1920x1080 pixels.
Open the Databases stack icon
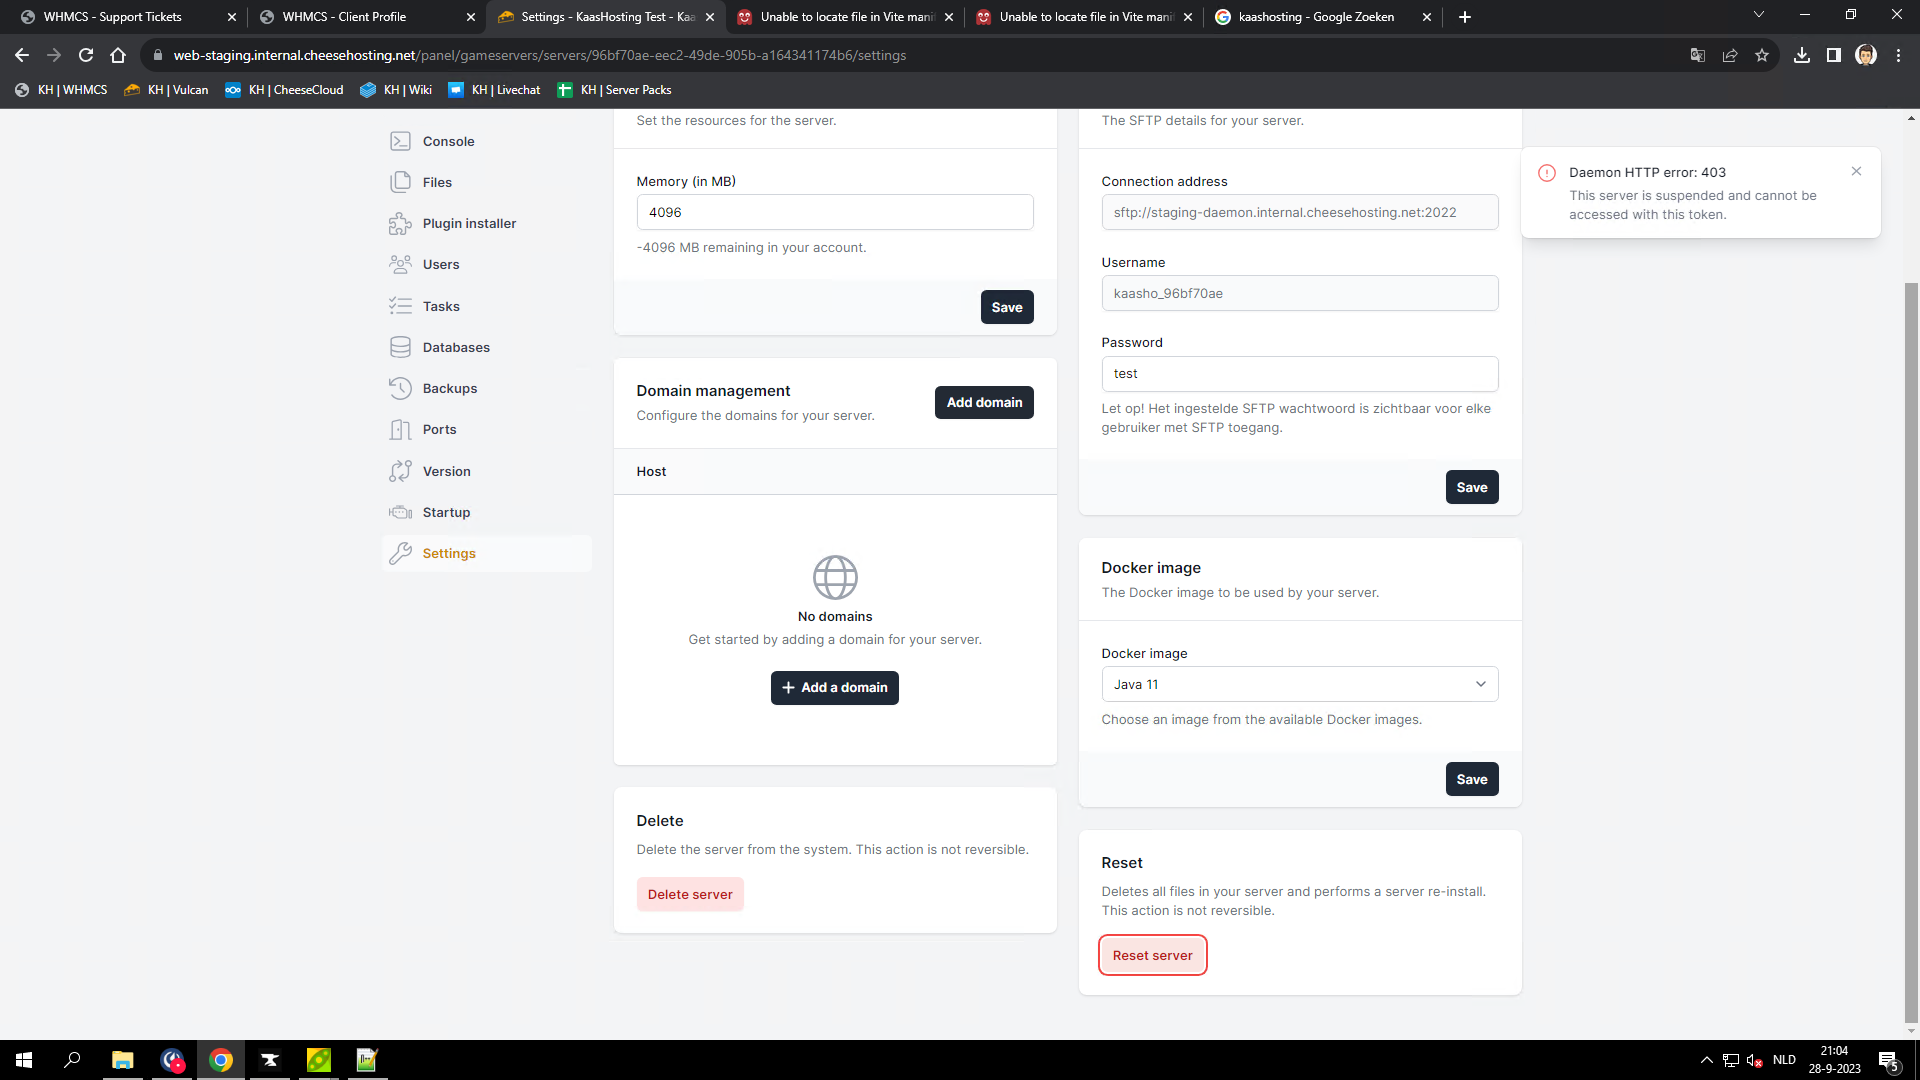[400, 347]
